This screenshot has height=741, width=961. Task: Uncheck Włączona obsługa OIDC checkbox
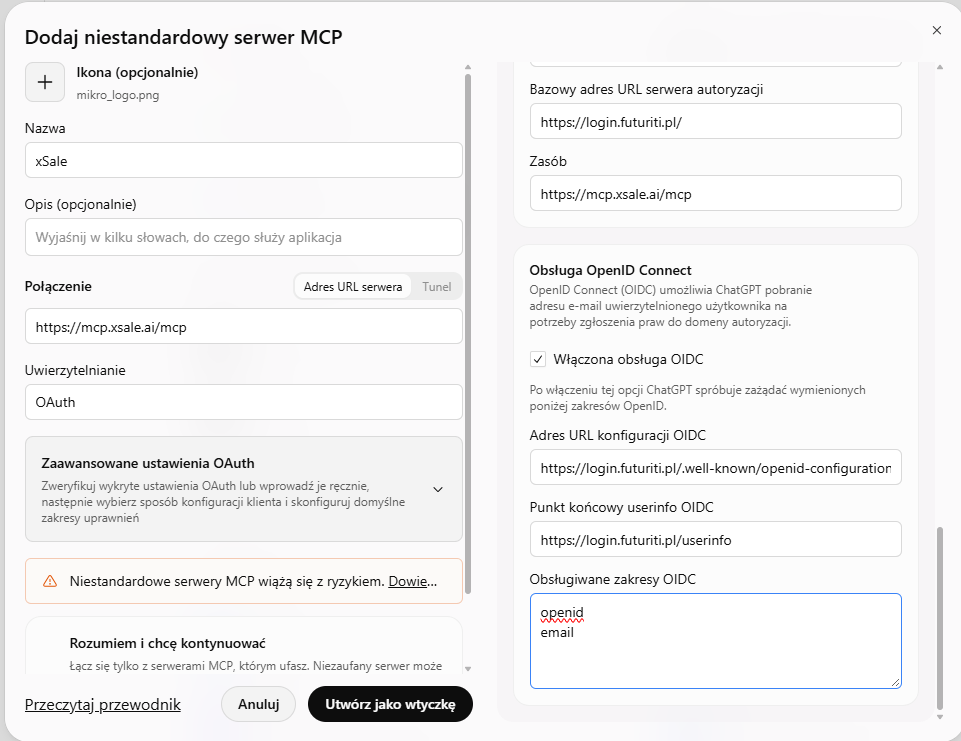[x=537, y=359]
